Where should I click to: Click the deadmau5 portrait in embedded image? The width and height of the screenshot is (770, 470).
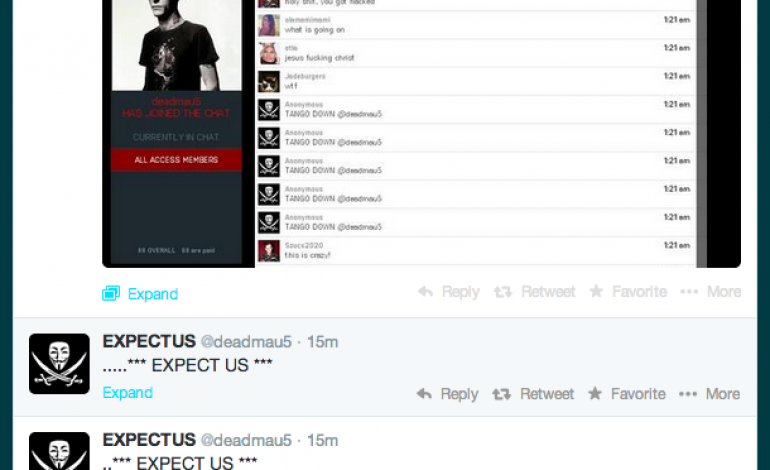pyautogui.click(x=177, y=45)
